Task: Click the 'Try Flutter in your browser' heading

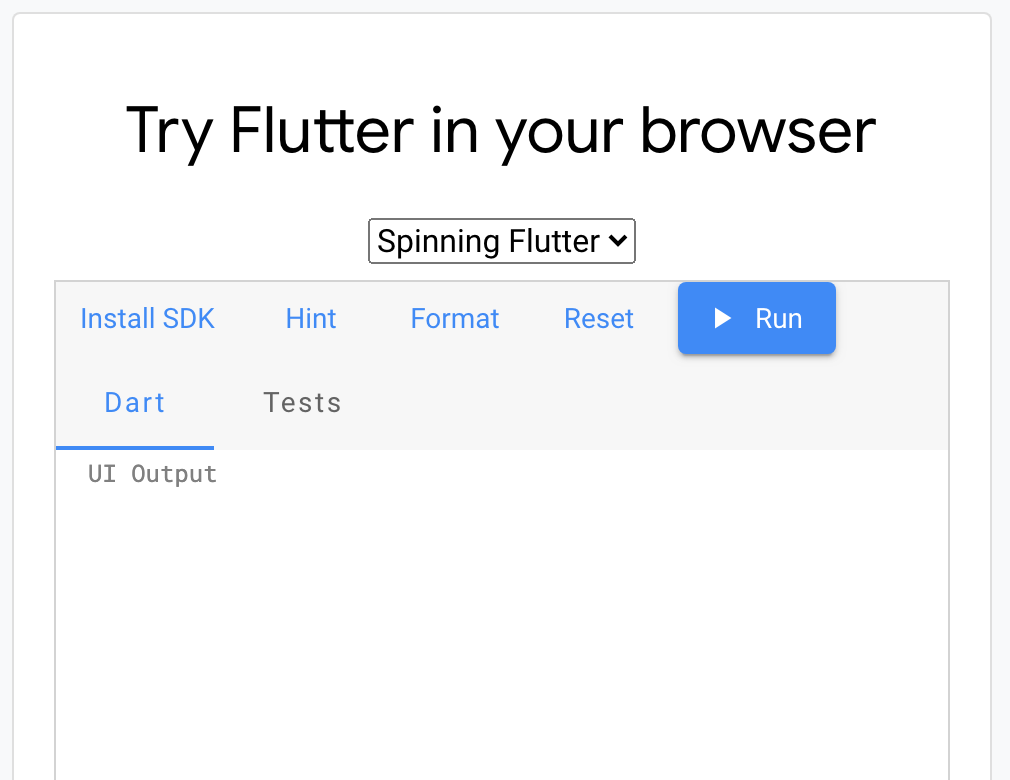Action: point(500,130)
